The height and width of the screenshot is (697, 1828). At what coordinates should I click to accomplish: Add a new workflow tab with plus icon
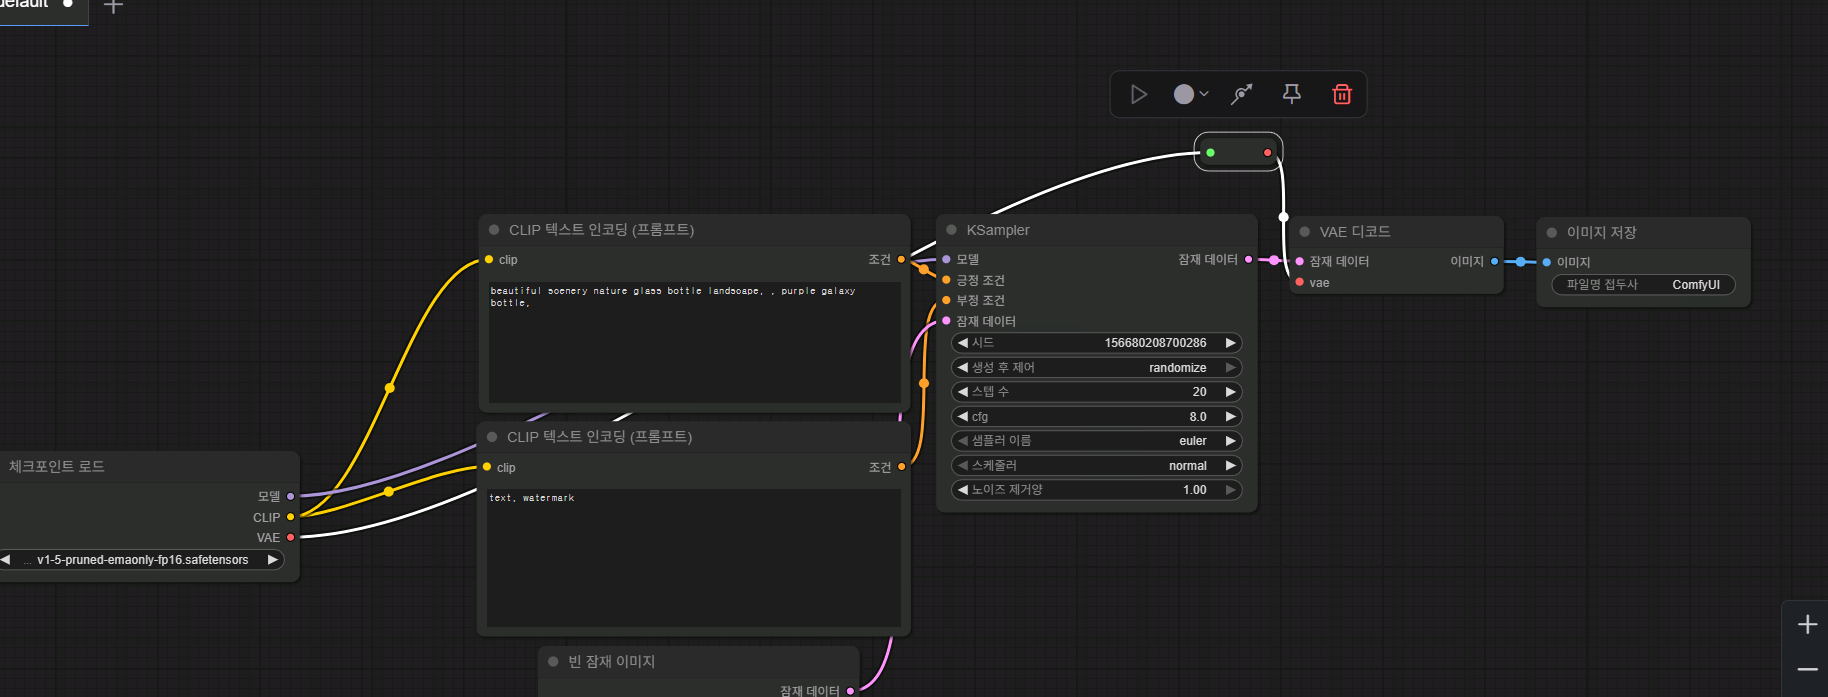tap(114, 7)
